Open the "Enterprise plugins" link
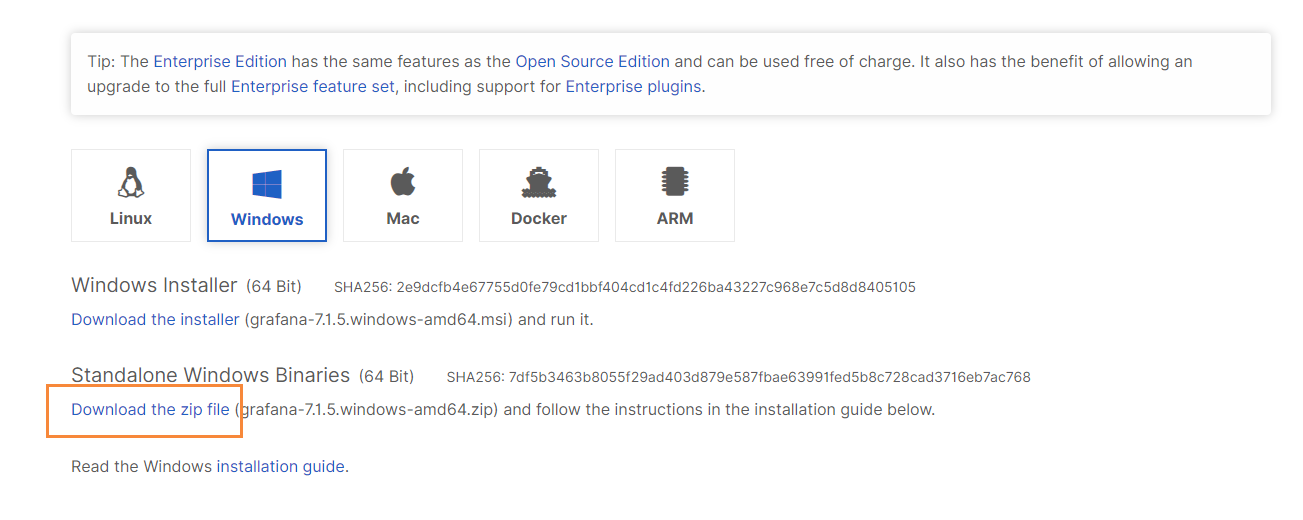This screenshot has width=1303, height=520. [633, 87]
